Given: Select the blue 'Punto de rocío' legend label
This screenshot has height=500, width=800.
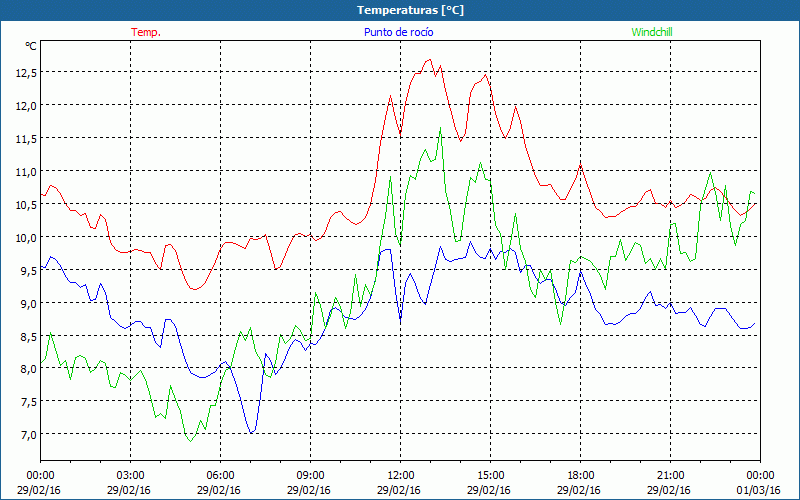Looking at the screenshot, I should point(398,32).
